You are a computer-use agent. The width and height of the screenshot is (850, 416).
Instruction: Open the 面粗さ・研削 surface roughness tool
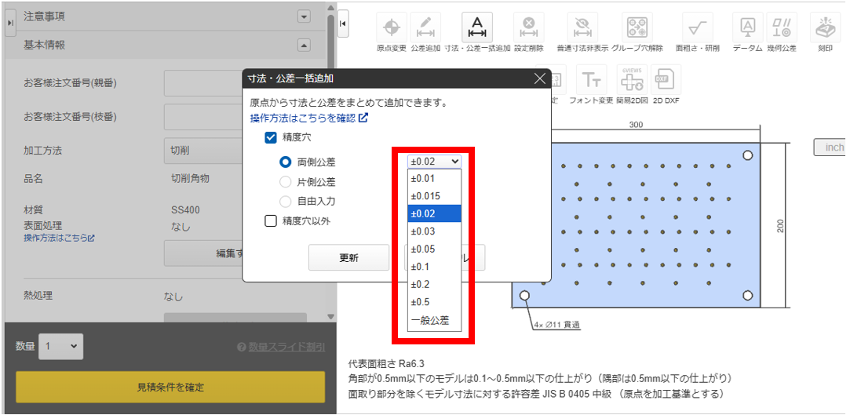point(695,26)
